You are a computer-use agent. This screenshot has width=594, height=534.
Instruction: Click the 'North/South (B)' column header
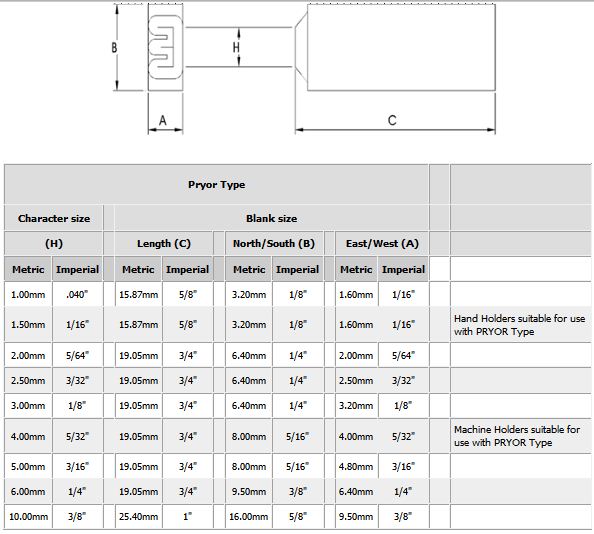(274, 244)
